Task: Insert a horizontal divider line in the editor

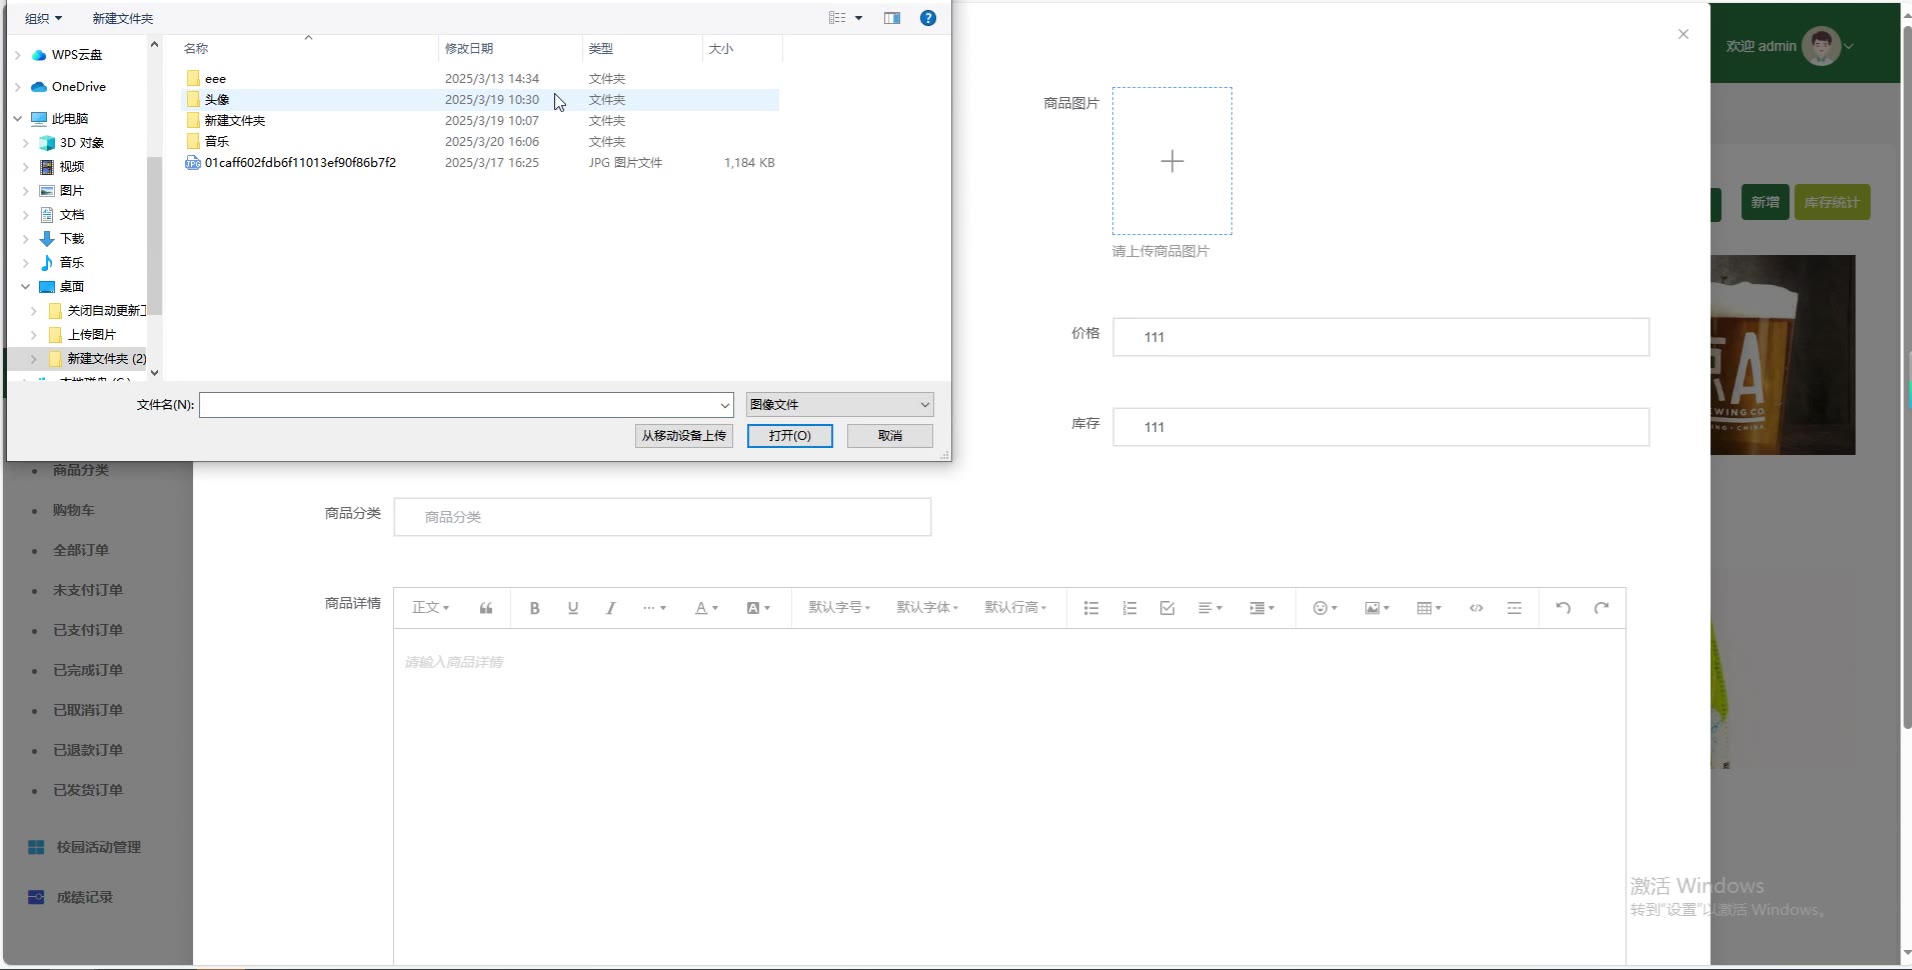Action: pos(1514,608)
